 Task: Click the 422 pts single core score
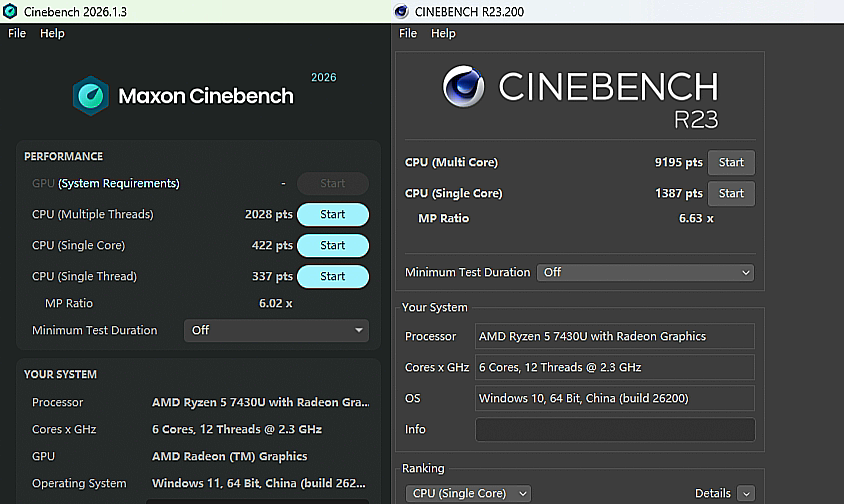pyautogui.click(x=272, y=246)
